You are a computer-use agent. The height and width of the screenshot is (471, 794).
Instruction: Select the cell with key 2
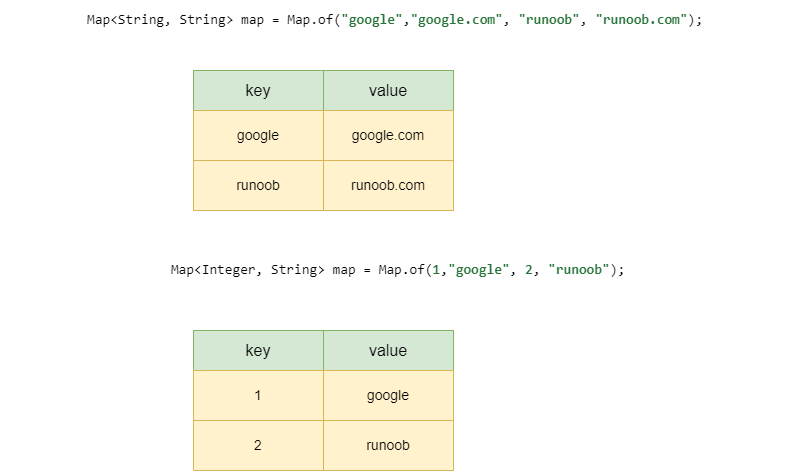tap(258, 445)
